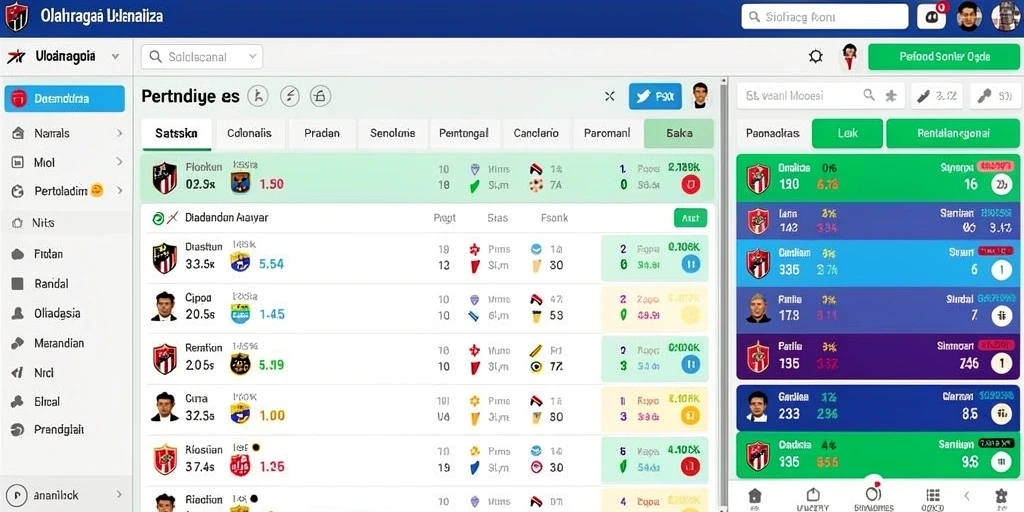Screen dimensions: 1024x512
Task: Click the grid icon in the bottom bar
Action: [x=933, y=495]
